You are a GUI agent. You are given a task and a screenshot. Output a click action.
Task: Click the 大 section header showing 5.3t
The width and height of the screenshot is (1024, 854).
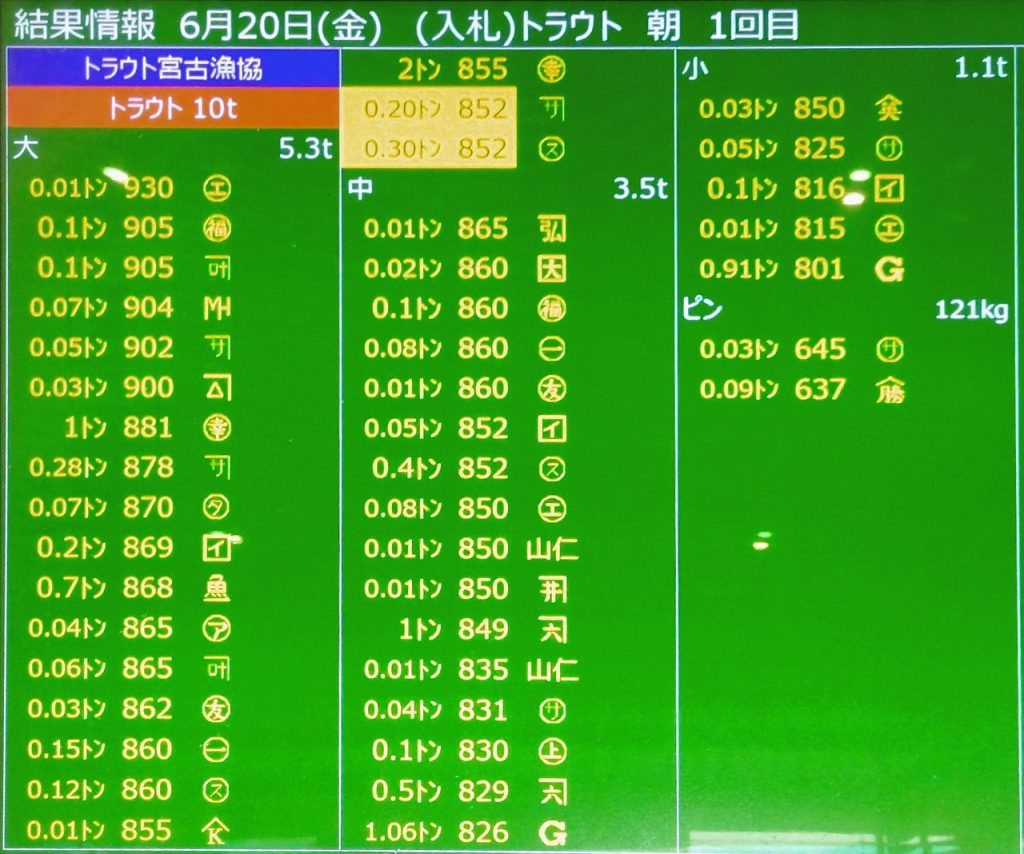coord(170,149)
